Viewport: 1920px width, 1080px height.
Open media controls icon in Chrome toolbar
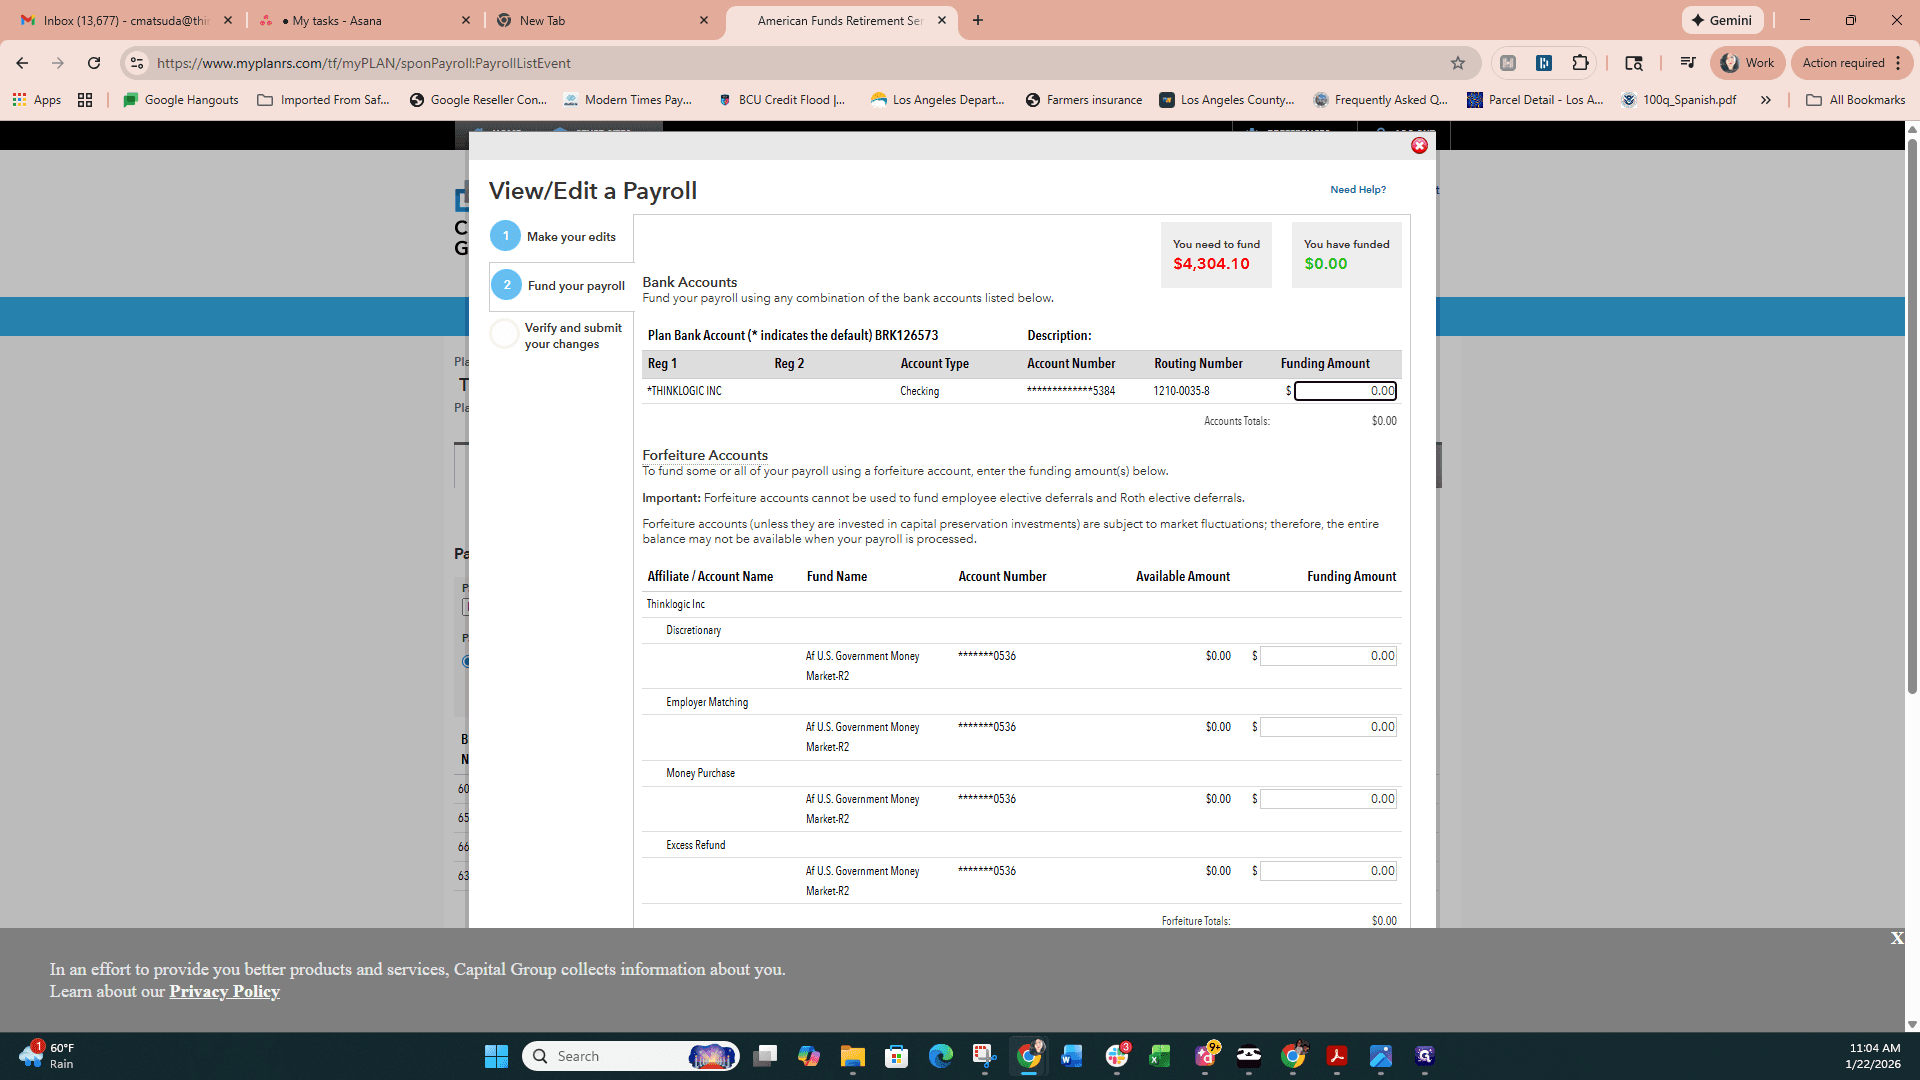click(1687, 63)
